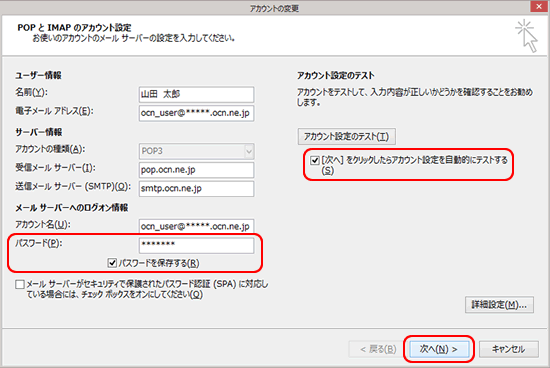Click the 電子メール アドレス input field
Image resolution: width=550 pixels, height=368 pixels.
[196, 113]
